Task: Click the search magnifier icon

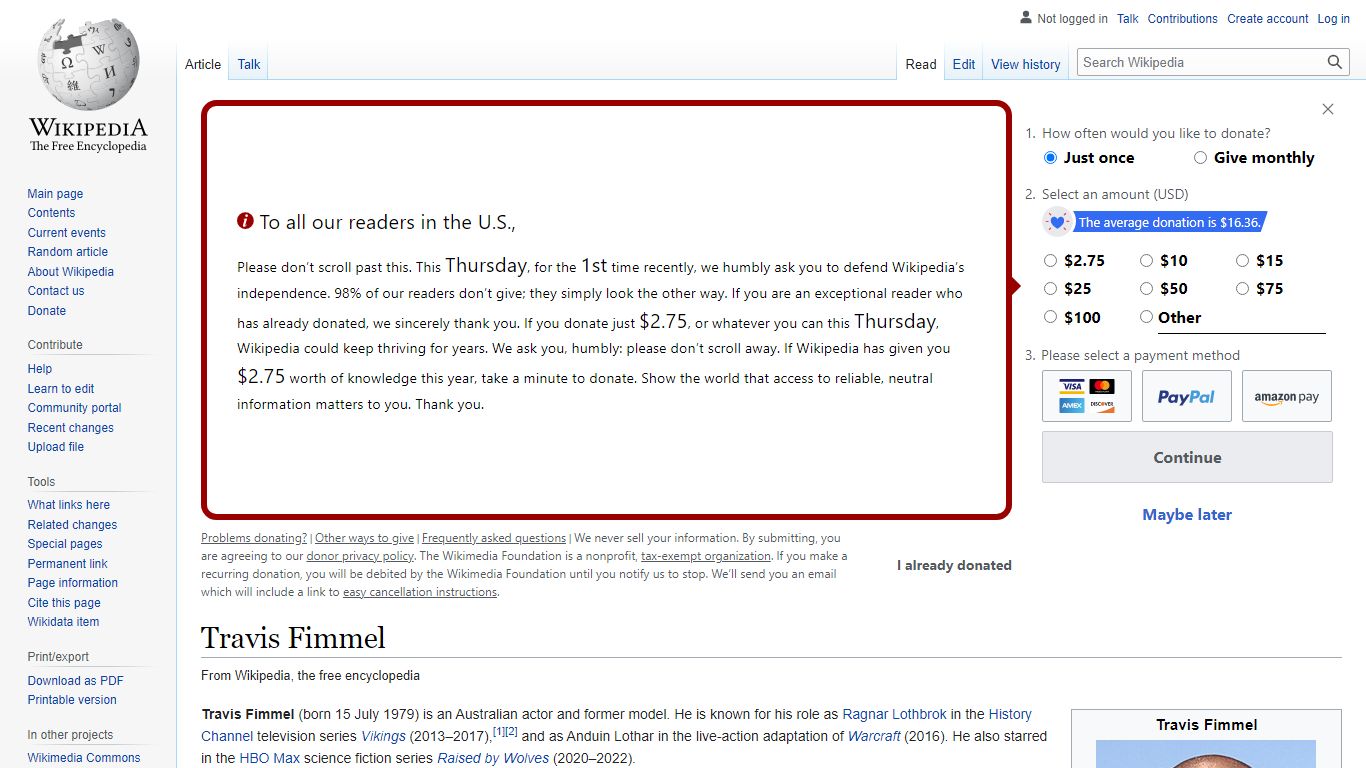Action: (1335, 62)
